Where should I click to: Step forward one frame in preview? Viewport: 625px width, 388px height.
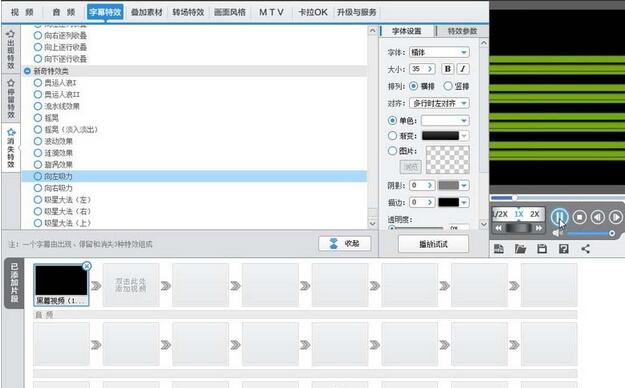tap(615, 217)
